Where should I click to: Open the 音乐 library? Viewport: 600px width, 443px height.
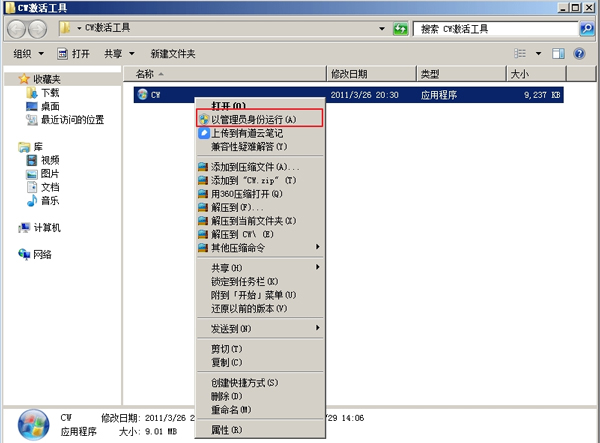coord(50,200)
